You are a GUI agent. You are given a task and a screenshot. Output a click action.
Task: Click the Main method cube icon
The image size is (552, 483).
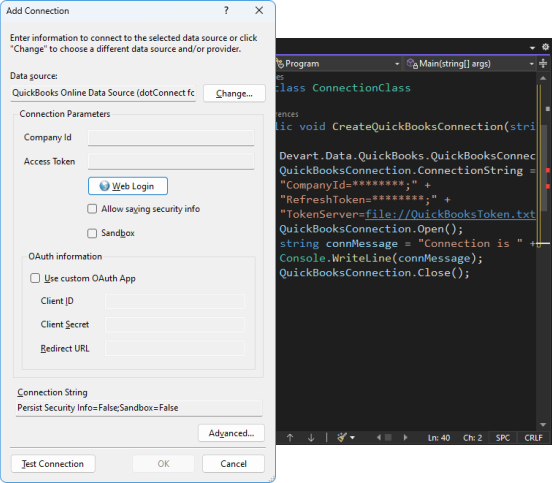click(412, 64)
